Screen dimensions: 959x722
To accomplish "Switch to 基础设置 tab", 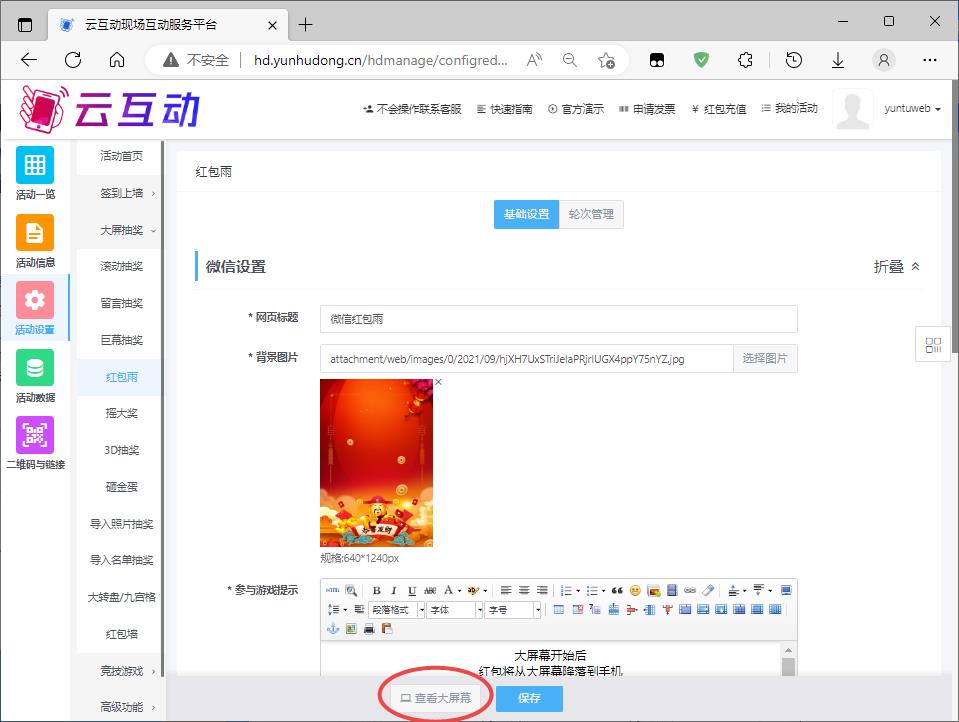I will point(526,214).
